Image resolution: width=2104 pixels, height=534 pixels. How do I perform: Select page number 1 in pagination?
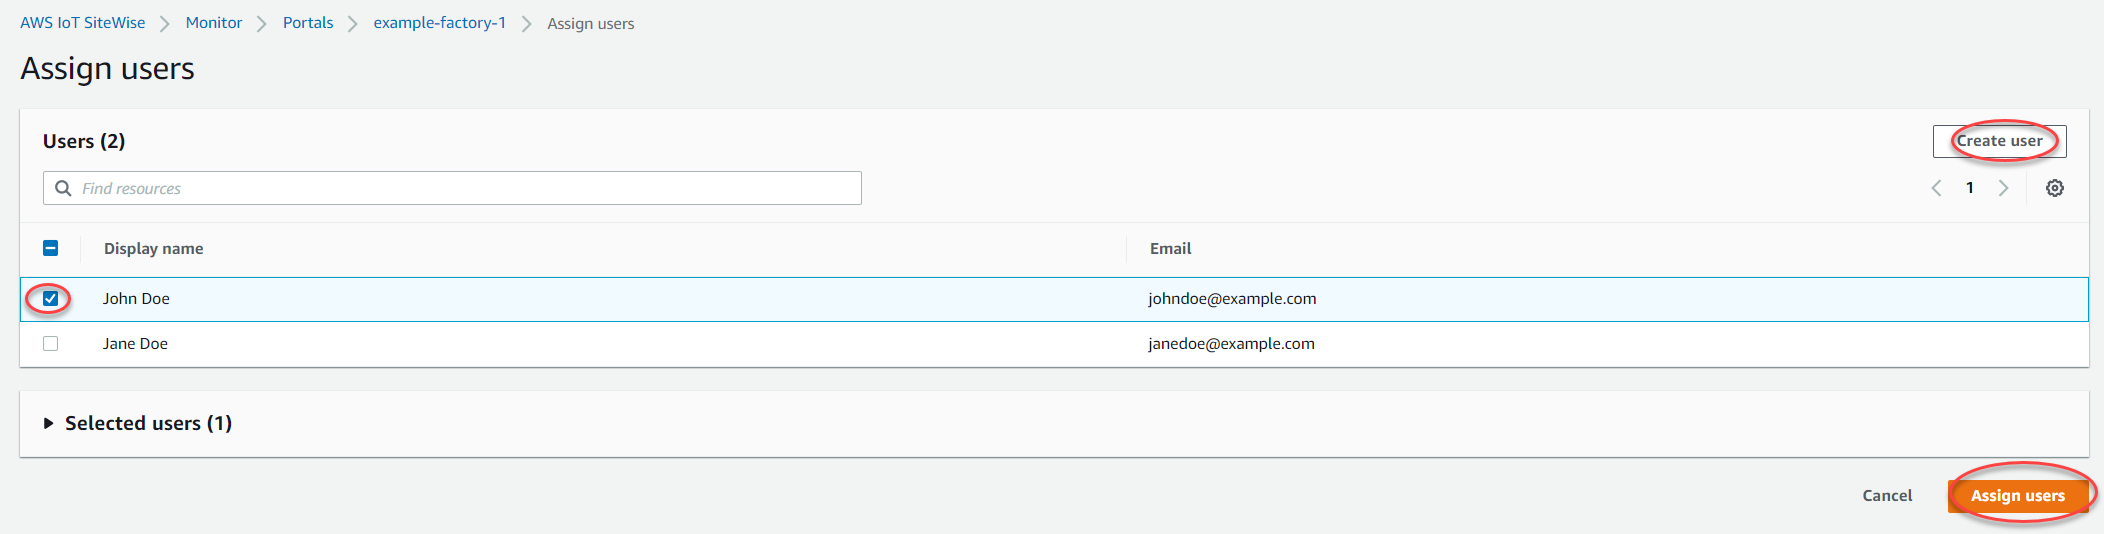pos(1970,188)
